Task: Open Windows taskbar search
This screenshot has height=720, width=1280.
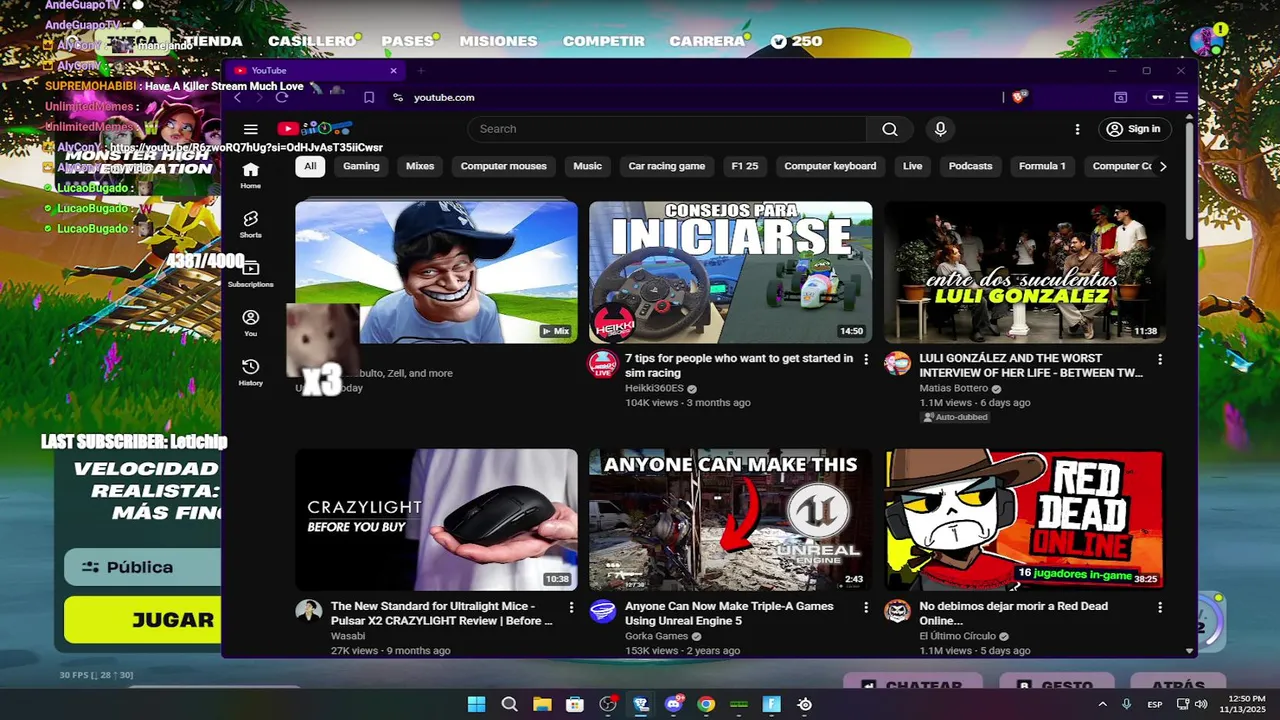Action: click(x=509, y=704)
